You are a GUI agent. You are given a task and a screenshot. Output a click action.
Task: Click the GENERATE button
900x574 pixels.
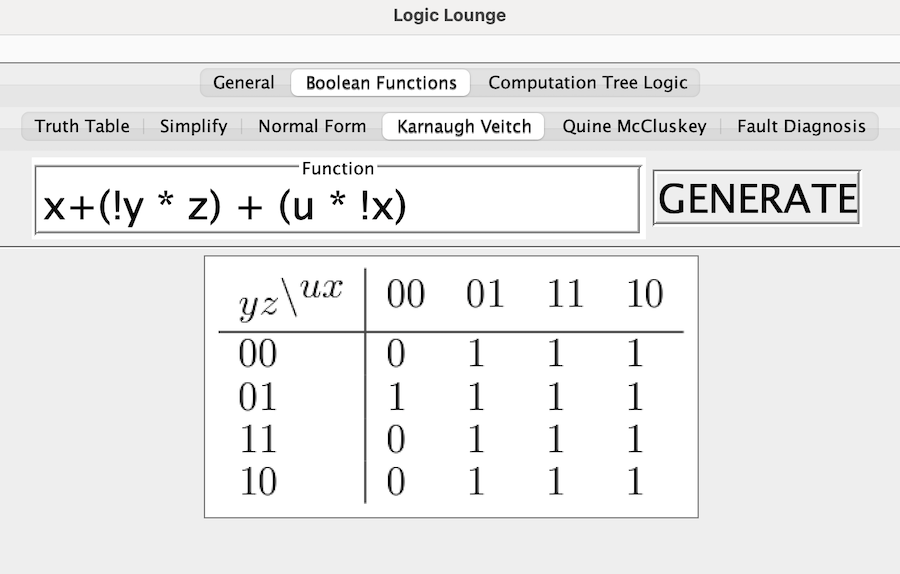[x=757, y=197]
